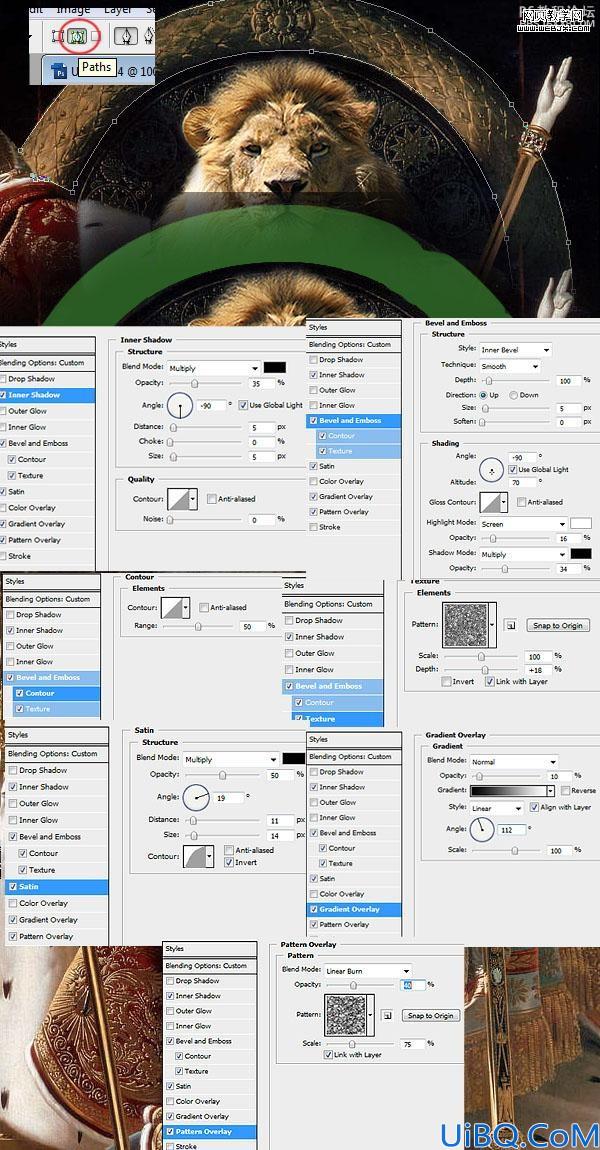Select the Shape layers mode icon
This screenshot has height=1150, width=600.
click(x=58, y=35)
